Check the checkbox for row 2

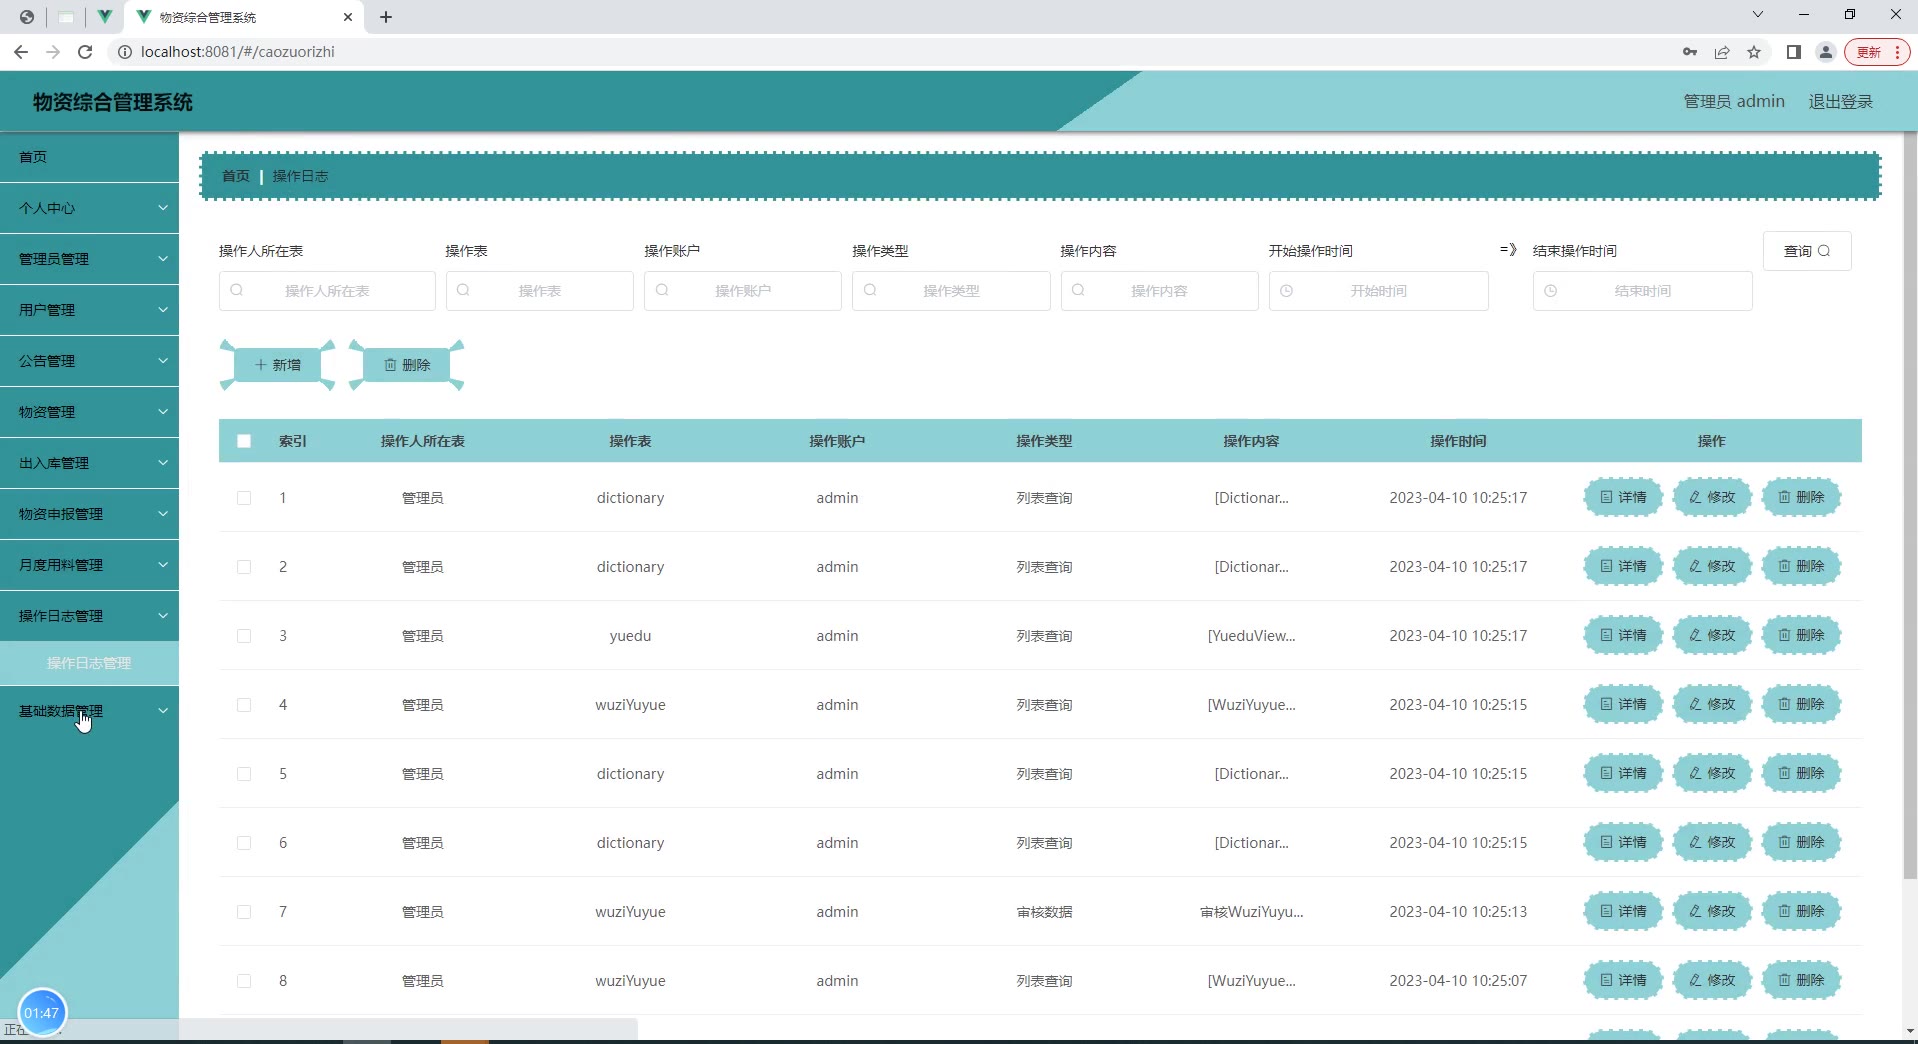pos(244,567)
